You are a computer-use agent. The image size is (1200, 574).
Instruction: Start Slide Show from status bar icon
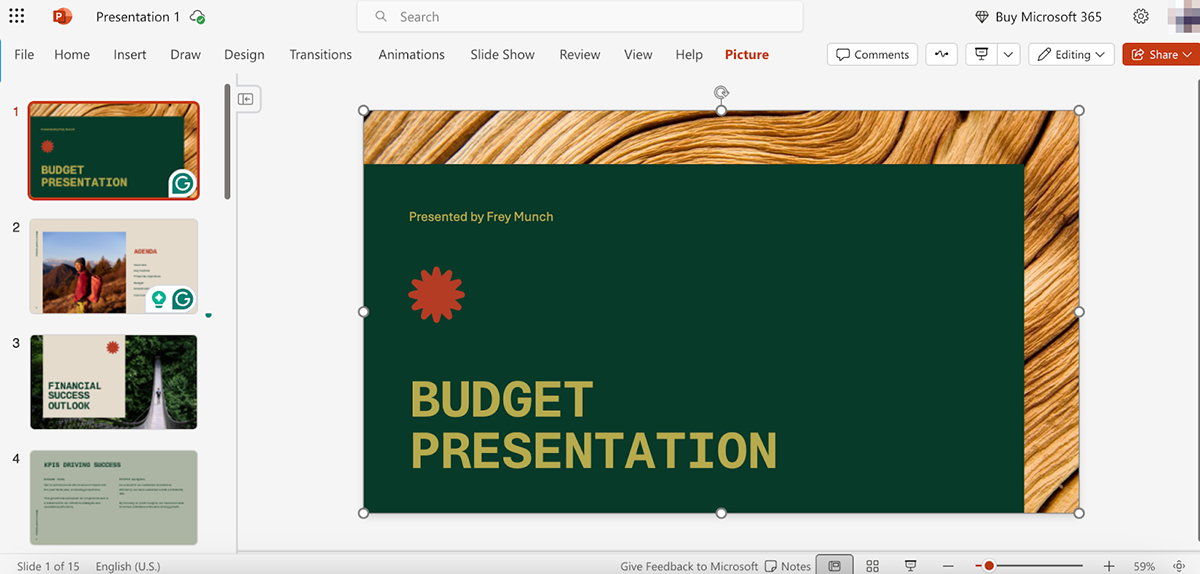tap(910, 566)
